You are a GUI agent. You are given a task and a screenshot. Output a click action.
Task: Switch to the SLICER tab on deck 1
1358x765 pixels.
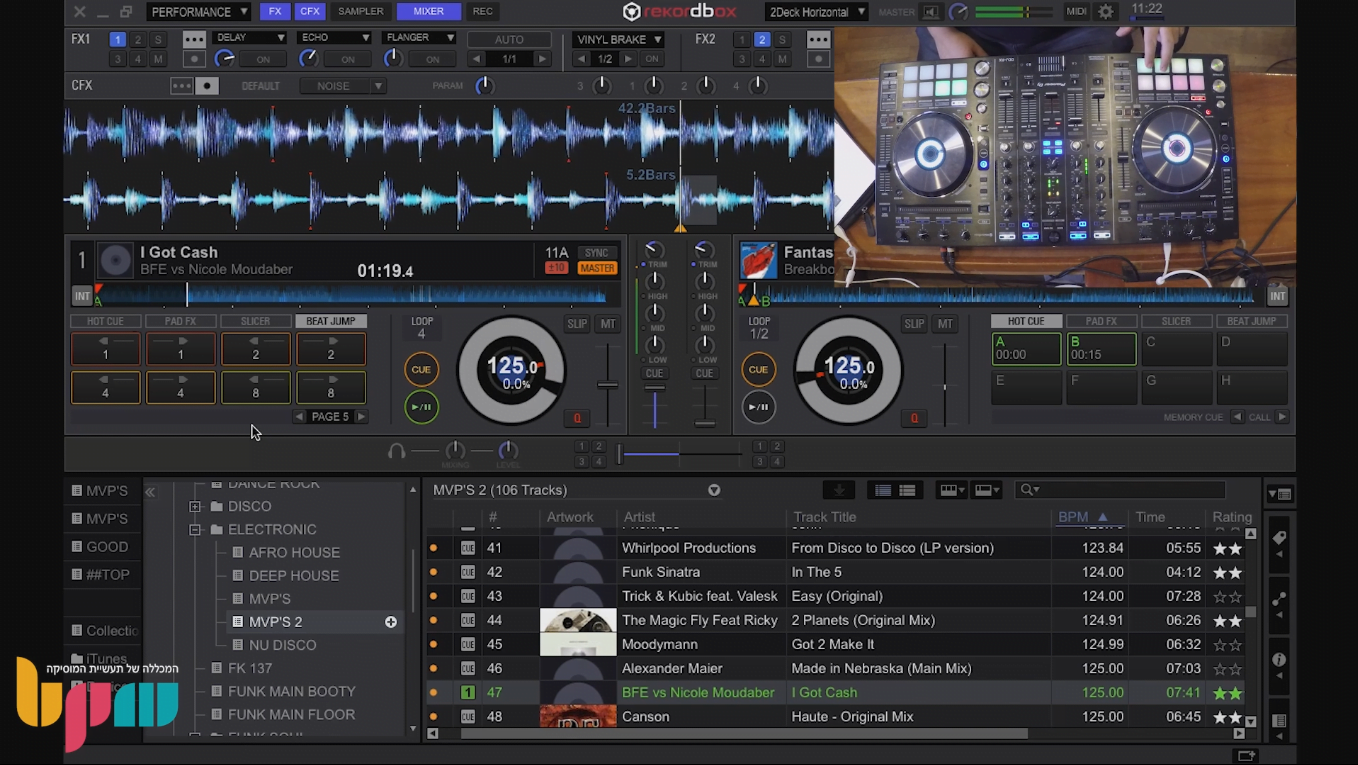pyautogui.click(x=255, y=321)
